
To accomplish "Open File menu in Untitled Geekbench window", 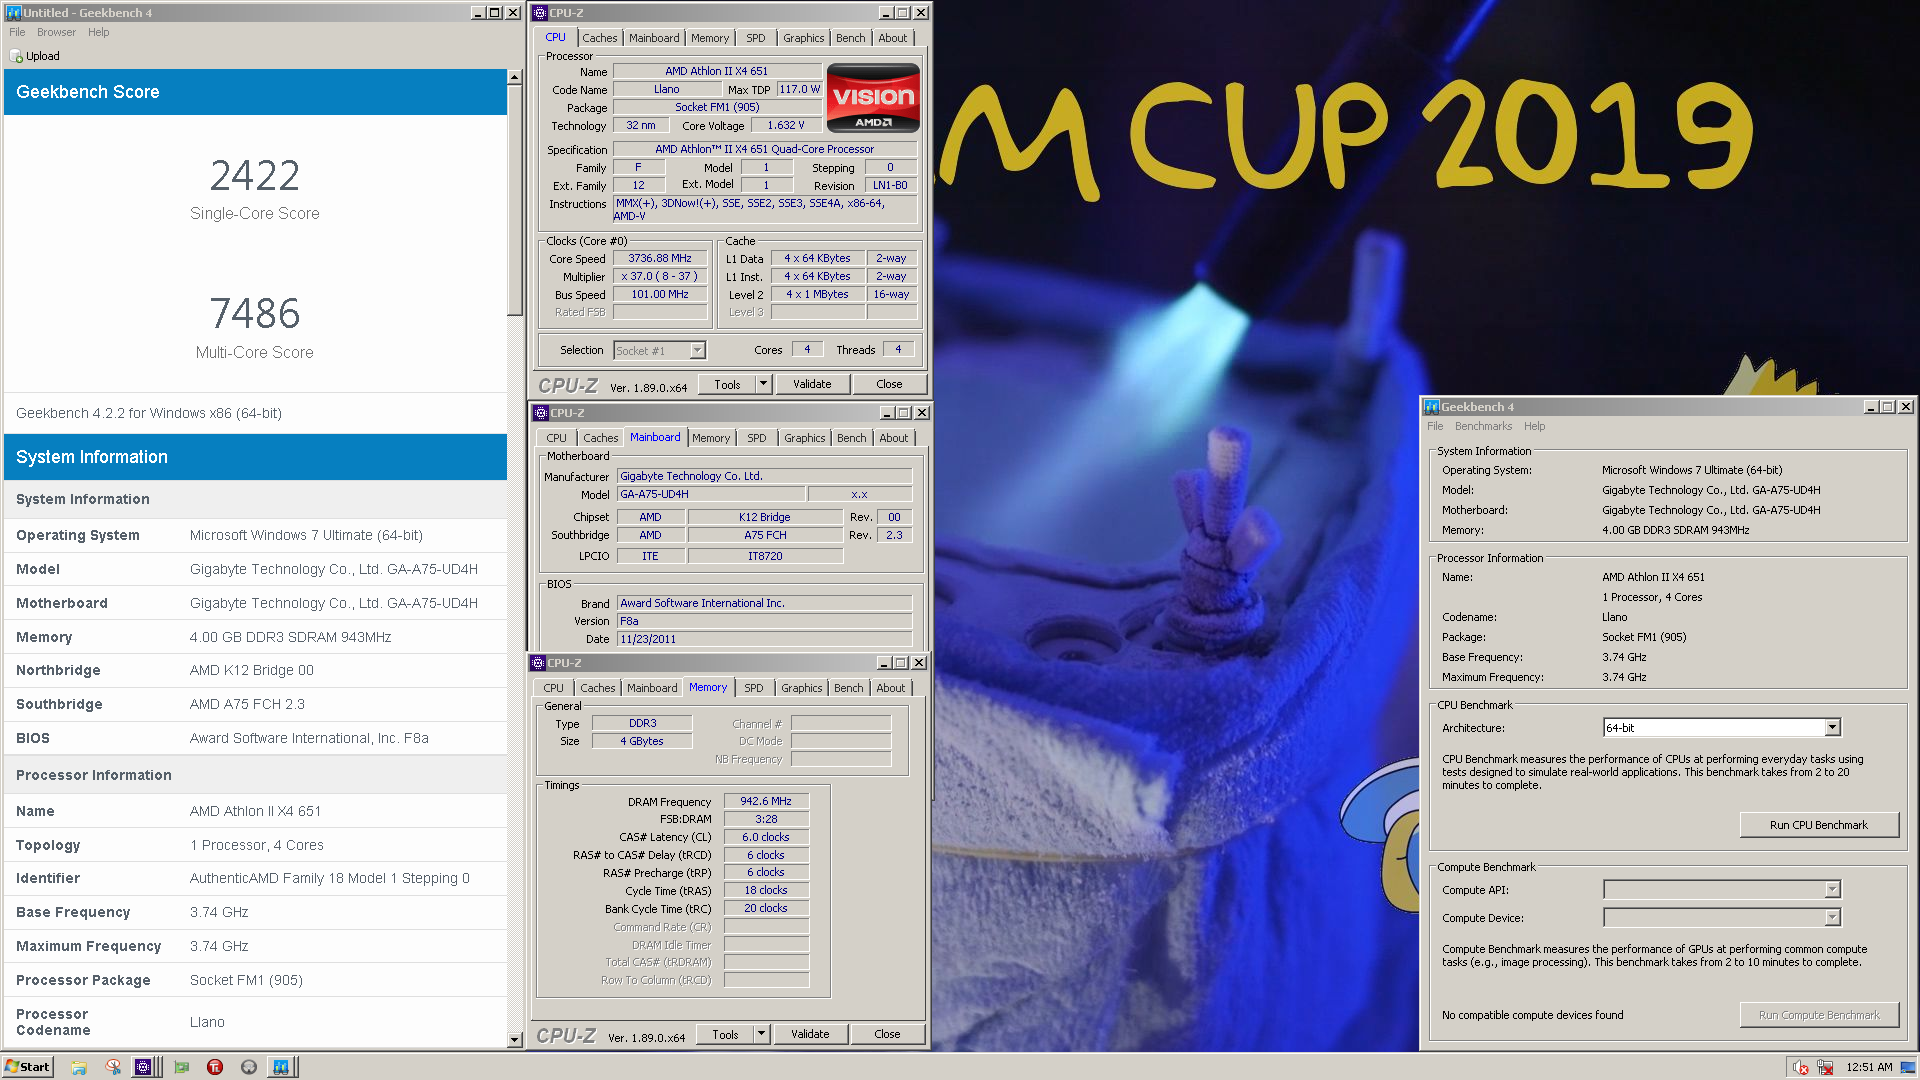I will coord(17,32).
